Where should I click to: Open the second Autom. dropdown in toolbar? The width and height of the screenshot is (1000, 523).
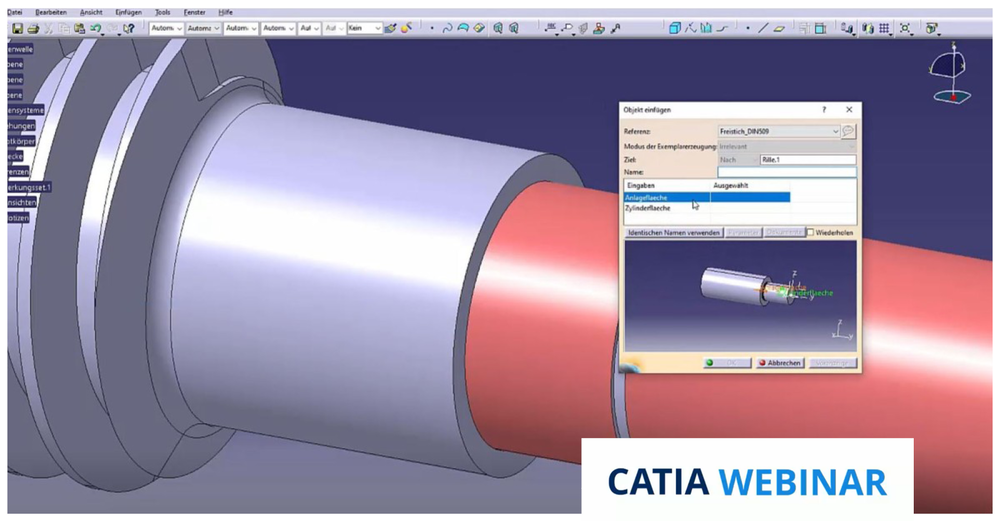pos(203,29)
